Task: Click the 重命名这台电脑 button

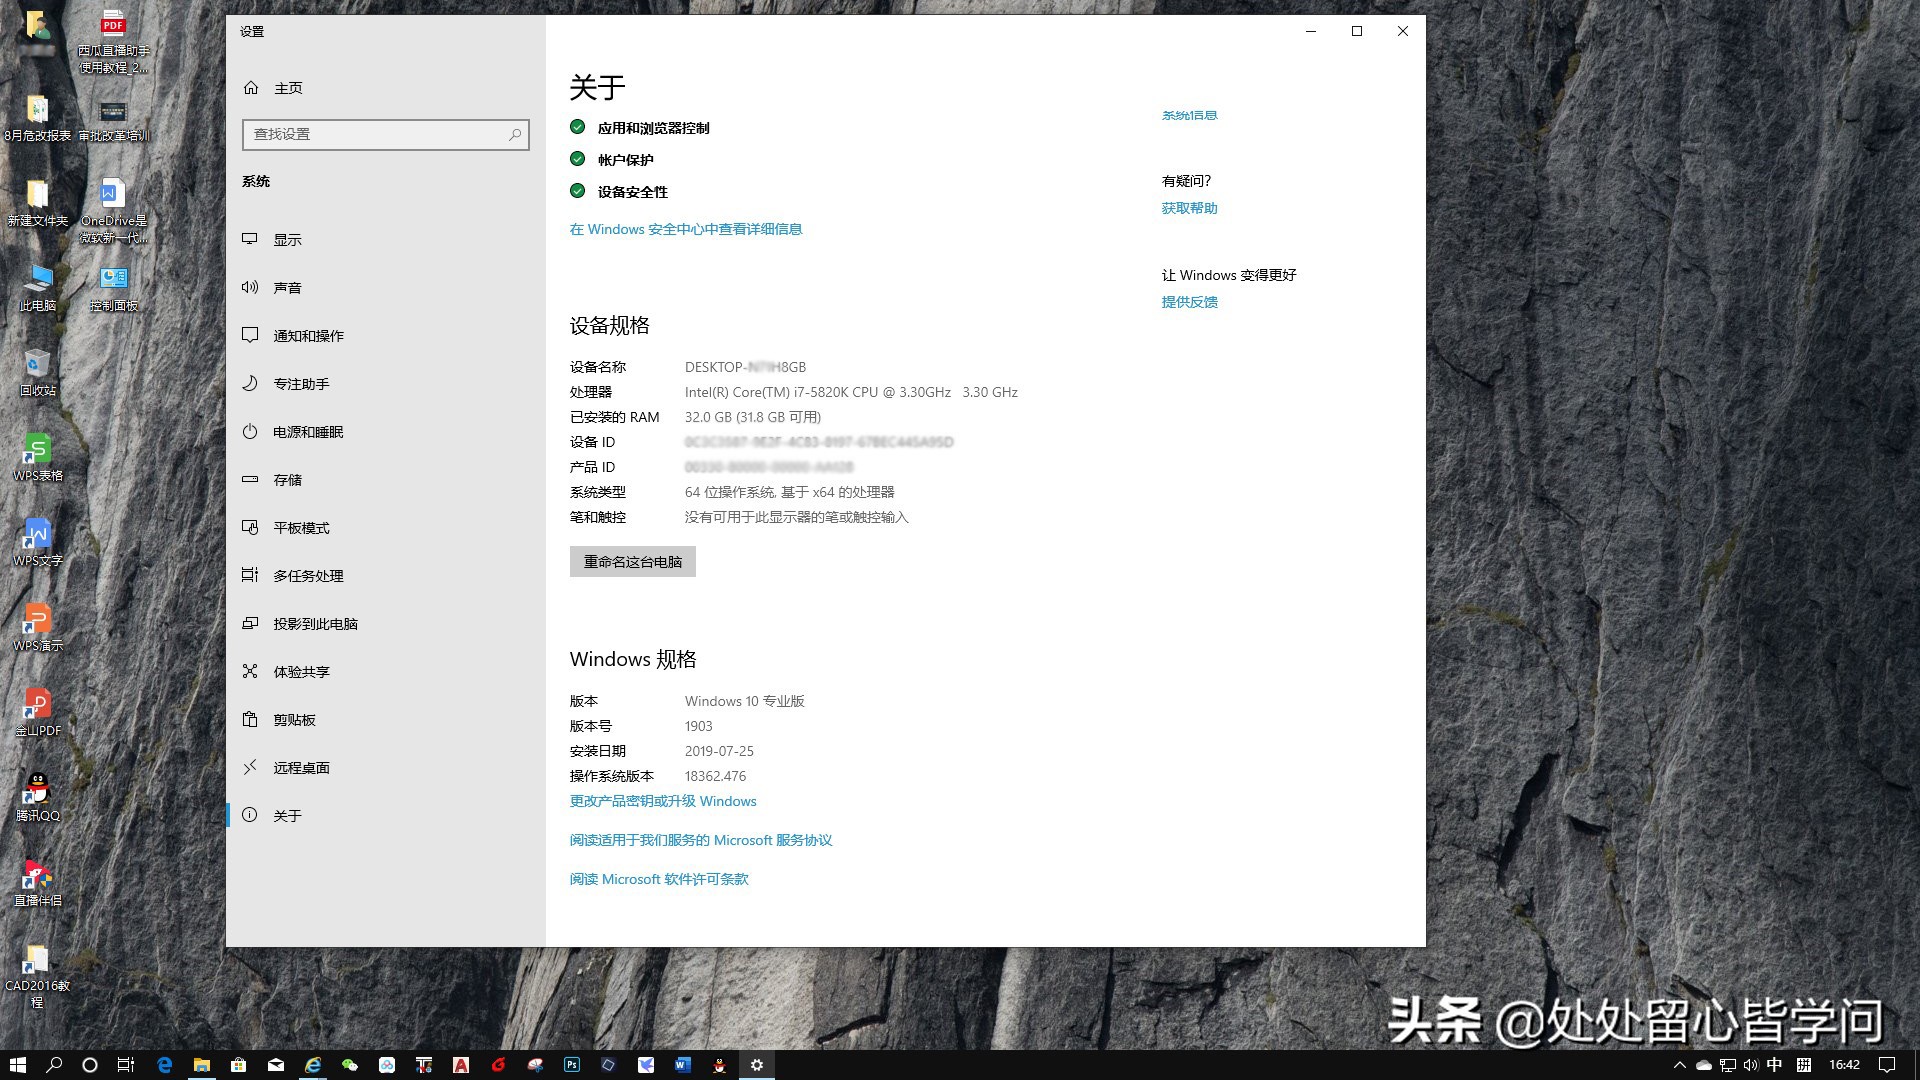Action: click(632, 561)
